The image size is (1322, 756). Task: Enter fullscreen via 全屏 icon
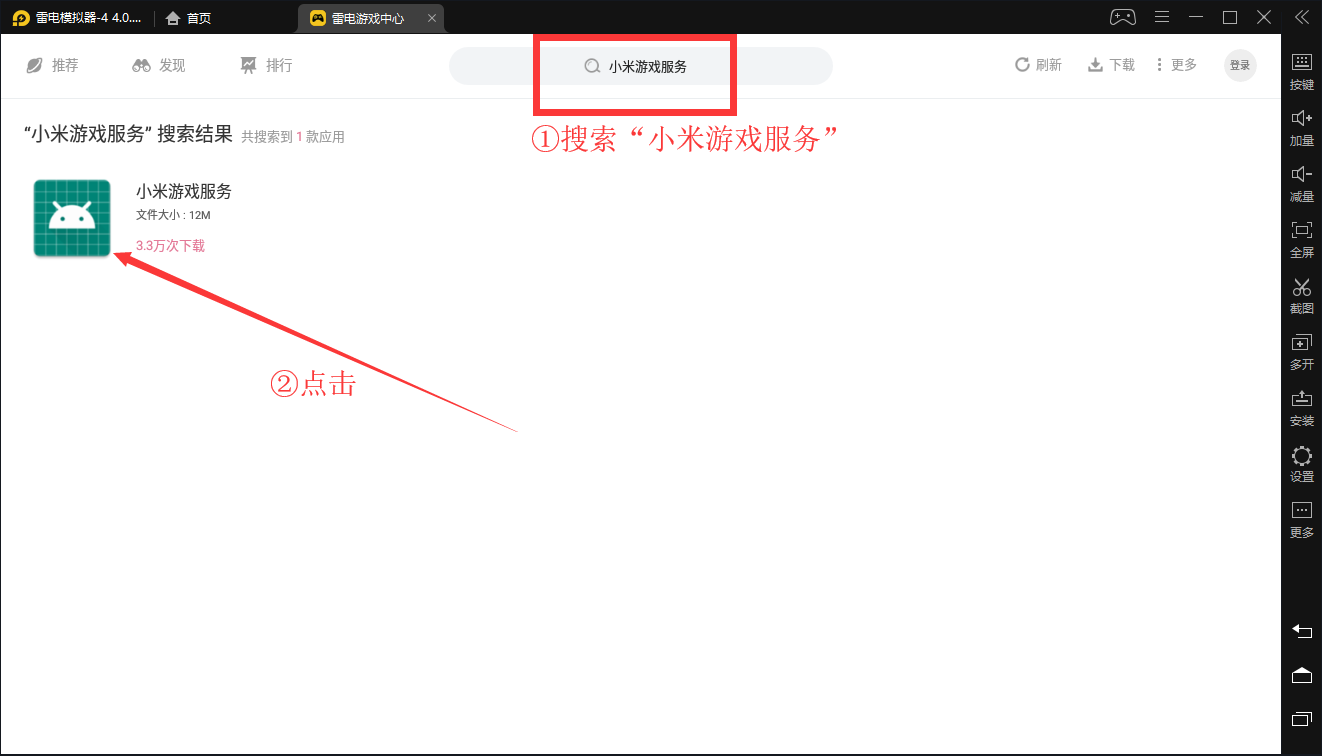click(x=1301, y=239)
